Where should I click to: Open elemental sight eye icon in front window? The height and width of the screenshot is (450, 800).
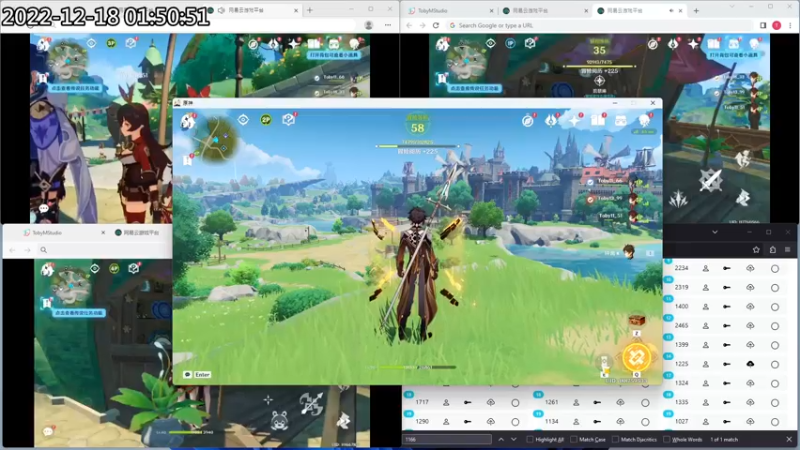coord(243,120)
